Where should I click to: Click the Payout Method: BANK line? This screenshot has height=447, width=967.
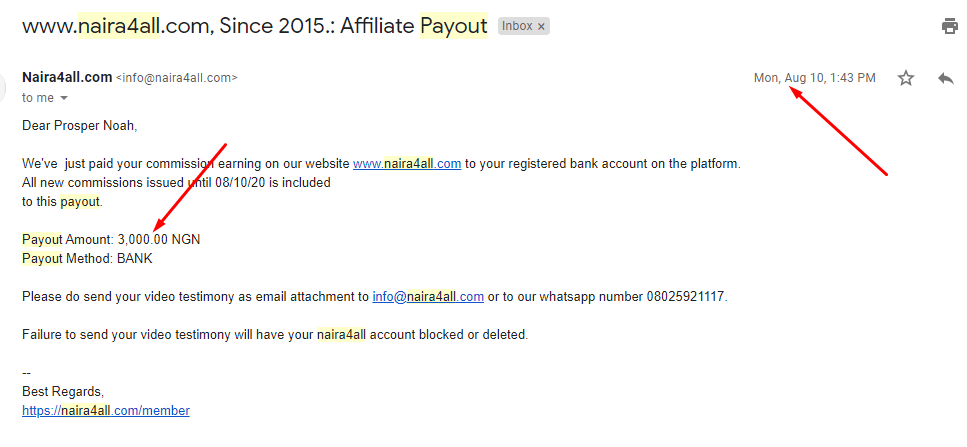click(87, 259)
